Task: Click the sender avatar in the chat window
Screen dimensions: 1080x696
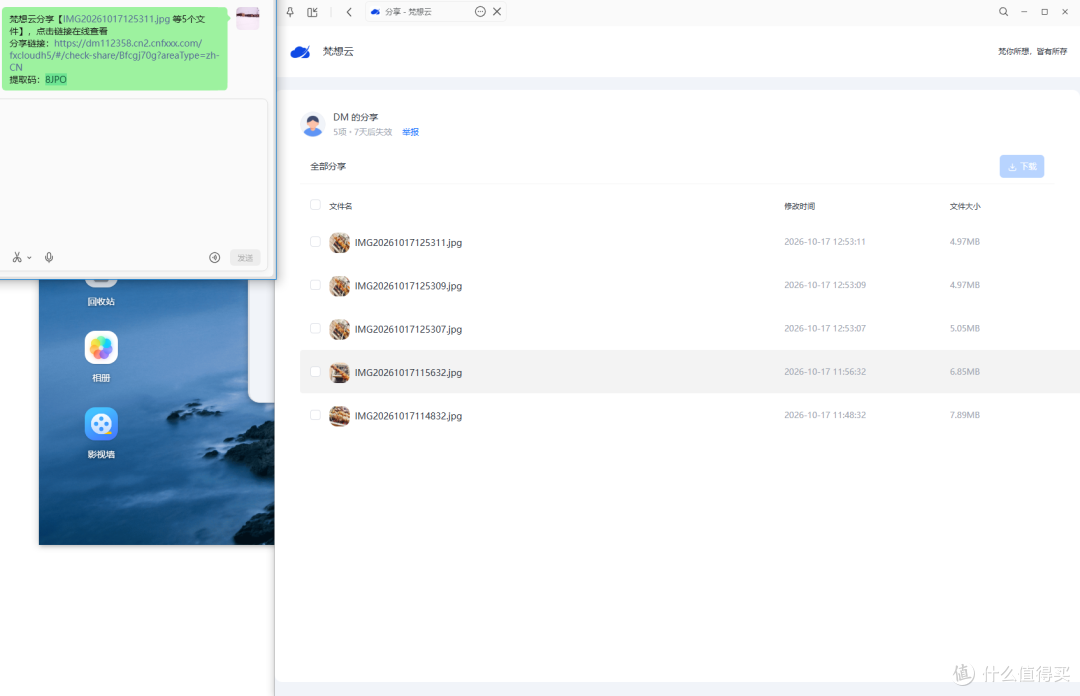Action: click(x=248, y=19)
